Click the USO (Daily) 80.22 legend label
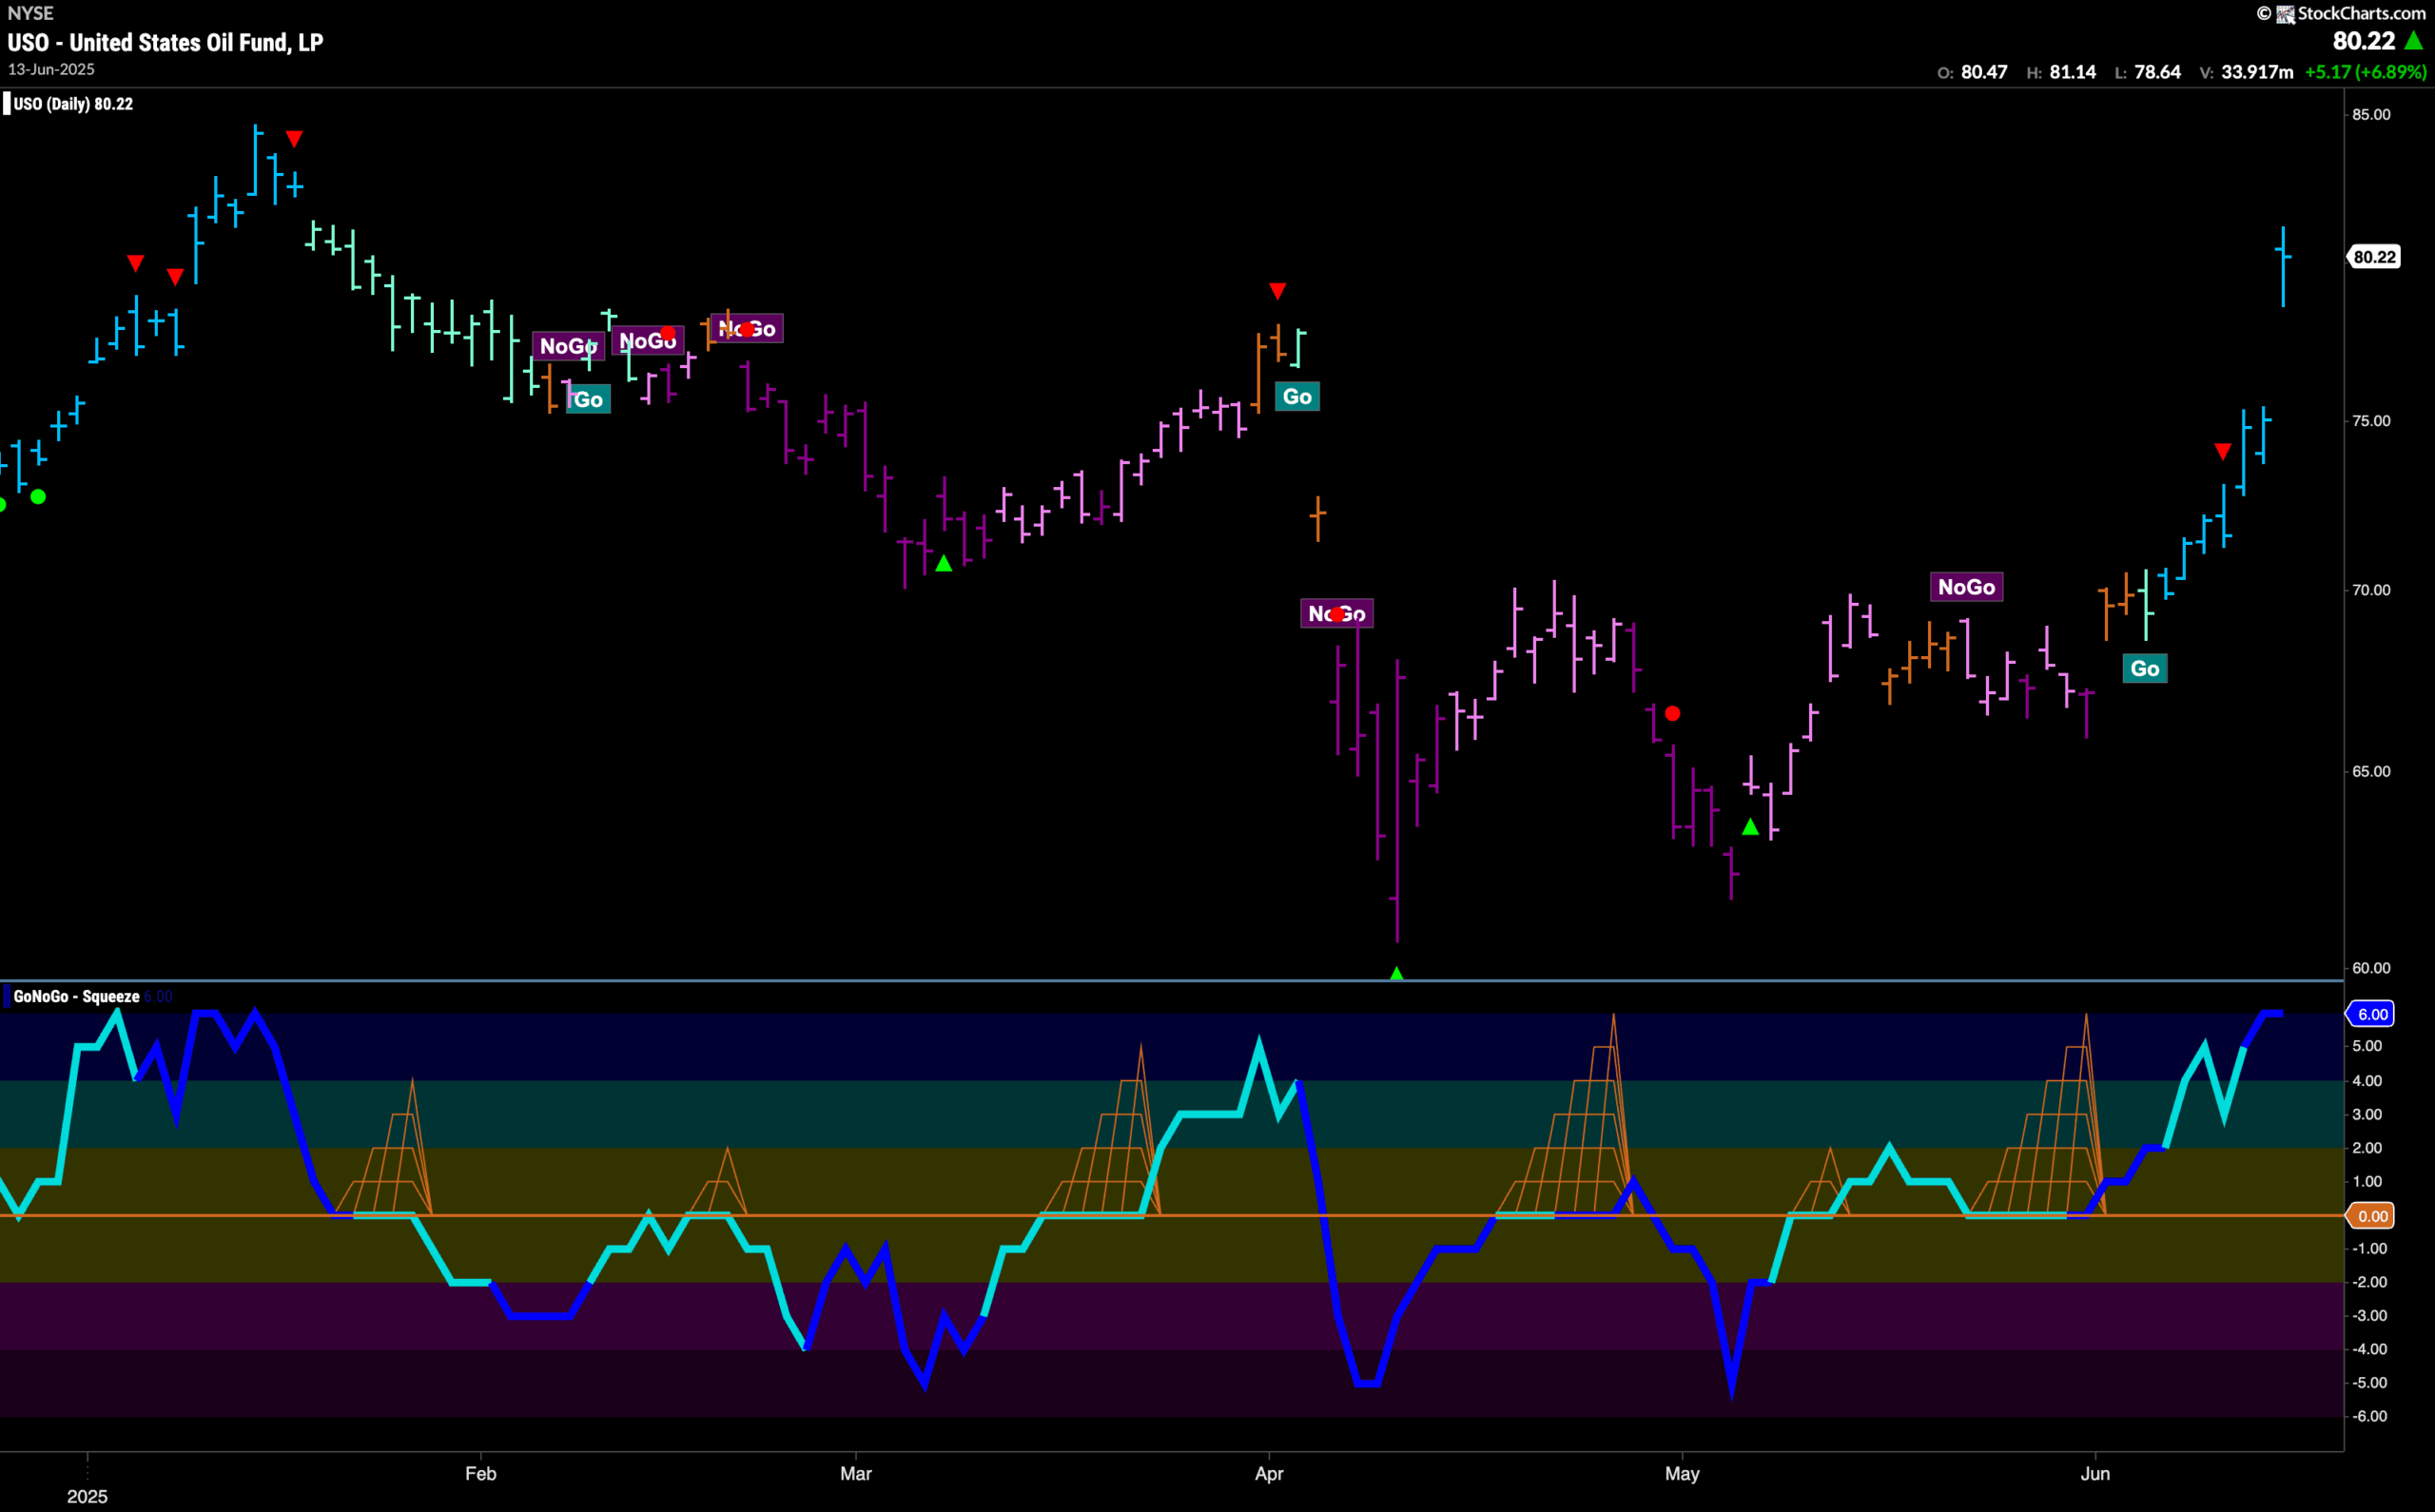Viewport: 2435px width, 1512px height. click(x=73, y=104)
